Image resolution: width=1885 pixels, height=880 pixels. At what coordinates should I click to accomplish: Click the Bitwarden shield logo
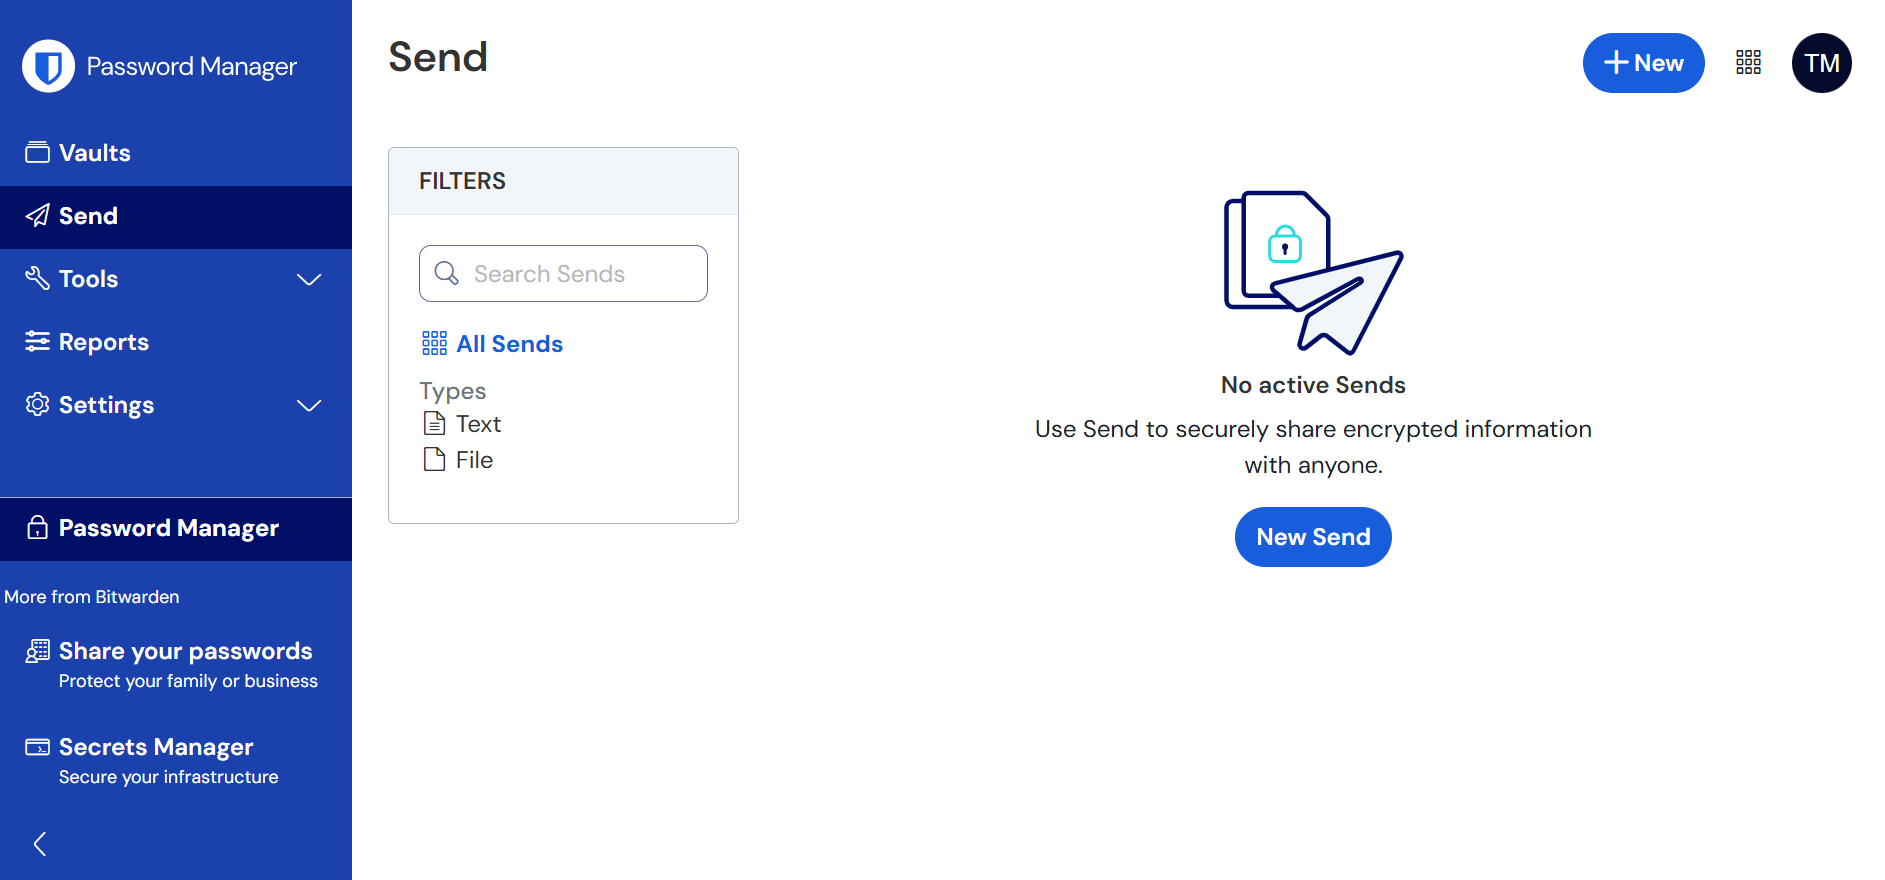tap(48, 66)
